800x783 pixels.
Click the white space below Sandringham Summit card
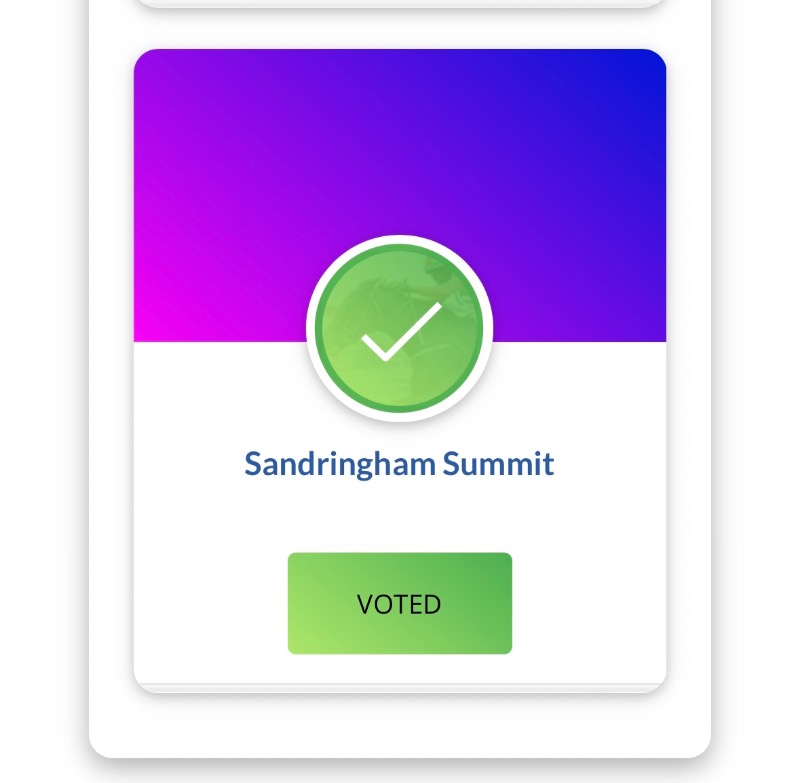[x=399, y=725]
